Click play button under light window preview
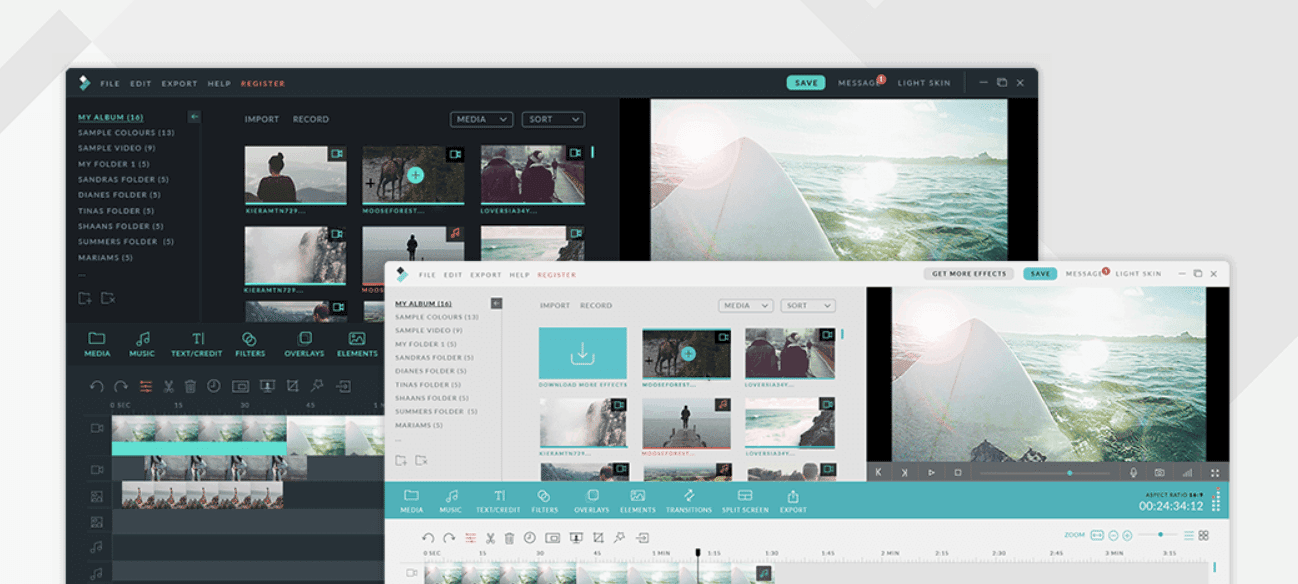 [931, 472]
